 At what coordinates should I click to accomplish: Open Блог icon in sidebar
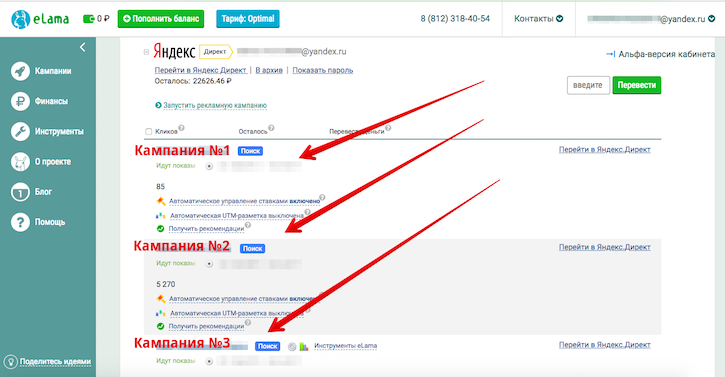pos(20,192)
